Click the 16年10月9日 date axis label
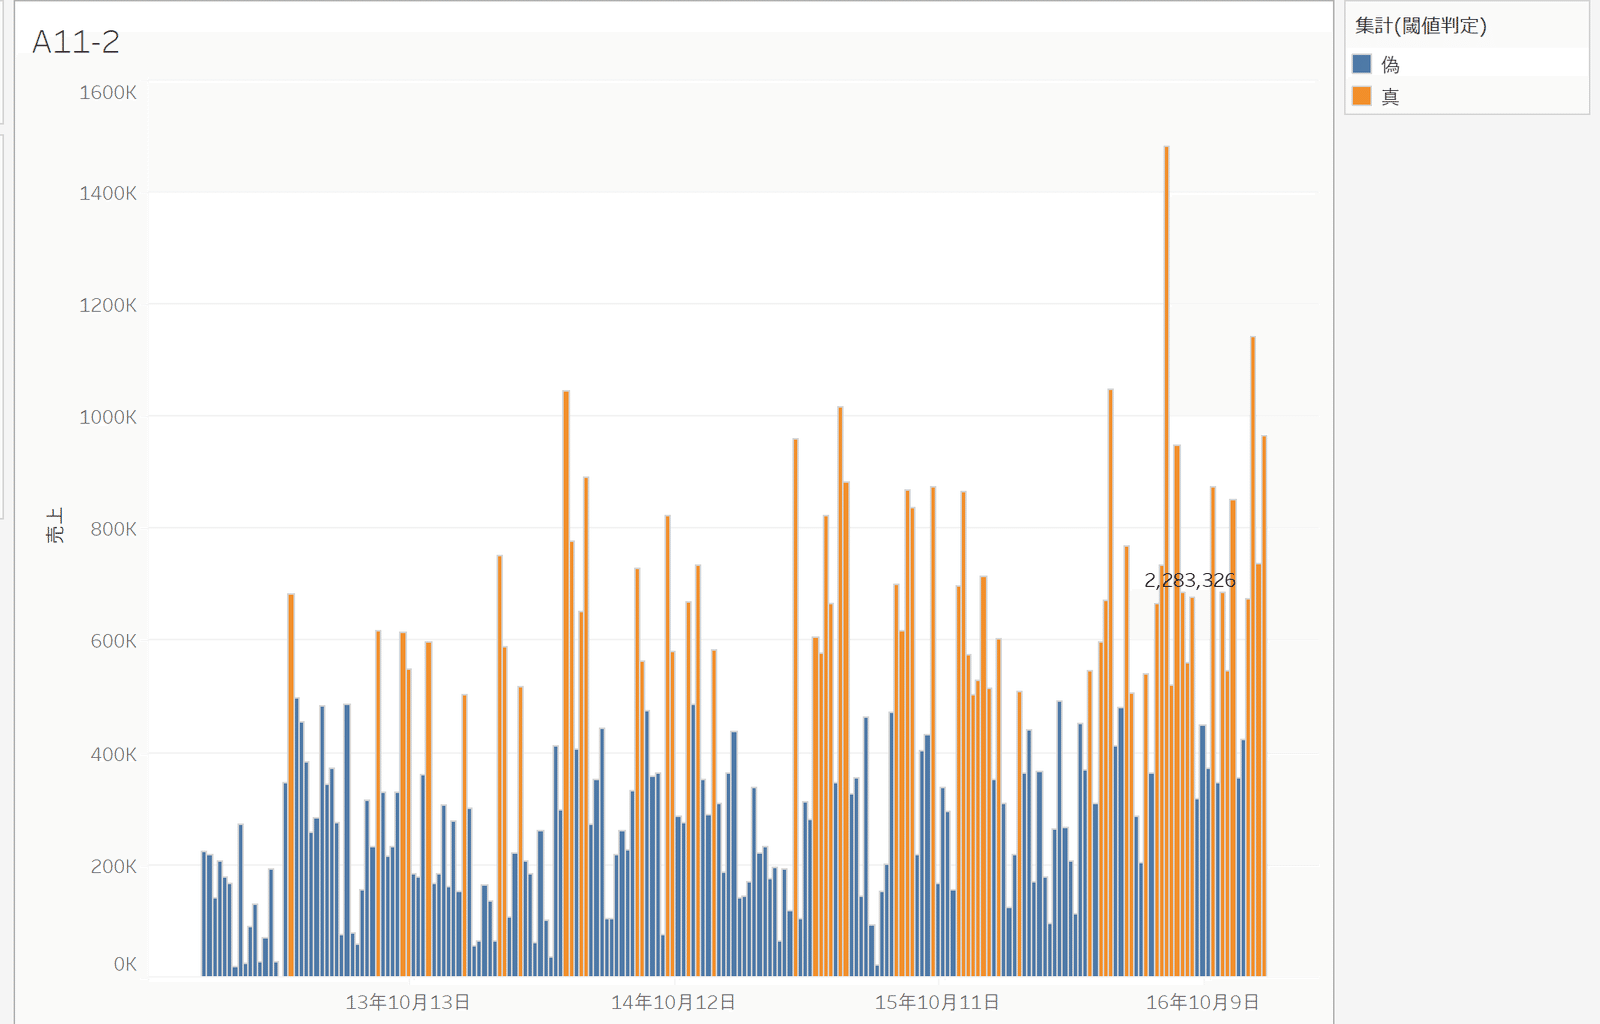 tap(1202, 1002)
